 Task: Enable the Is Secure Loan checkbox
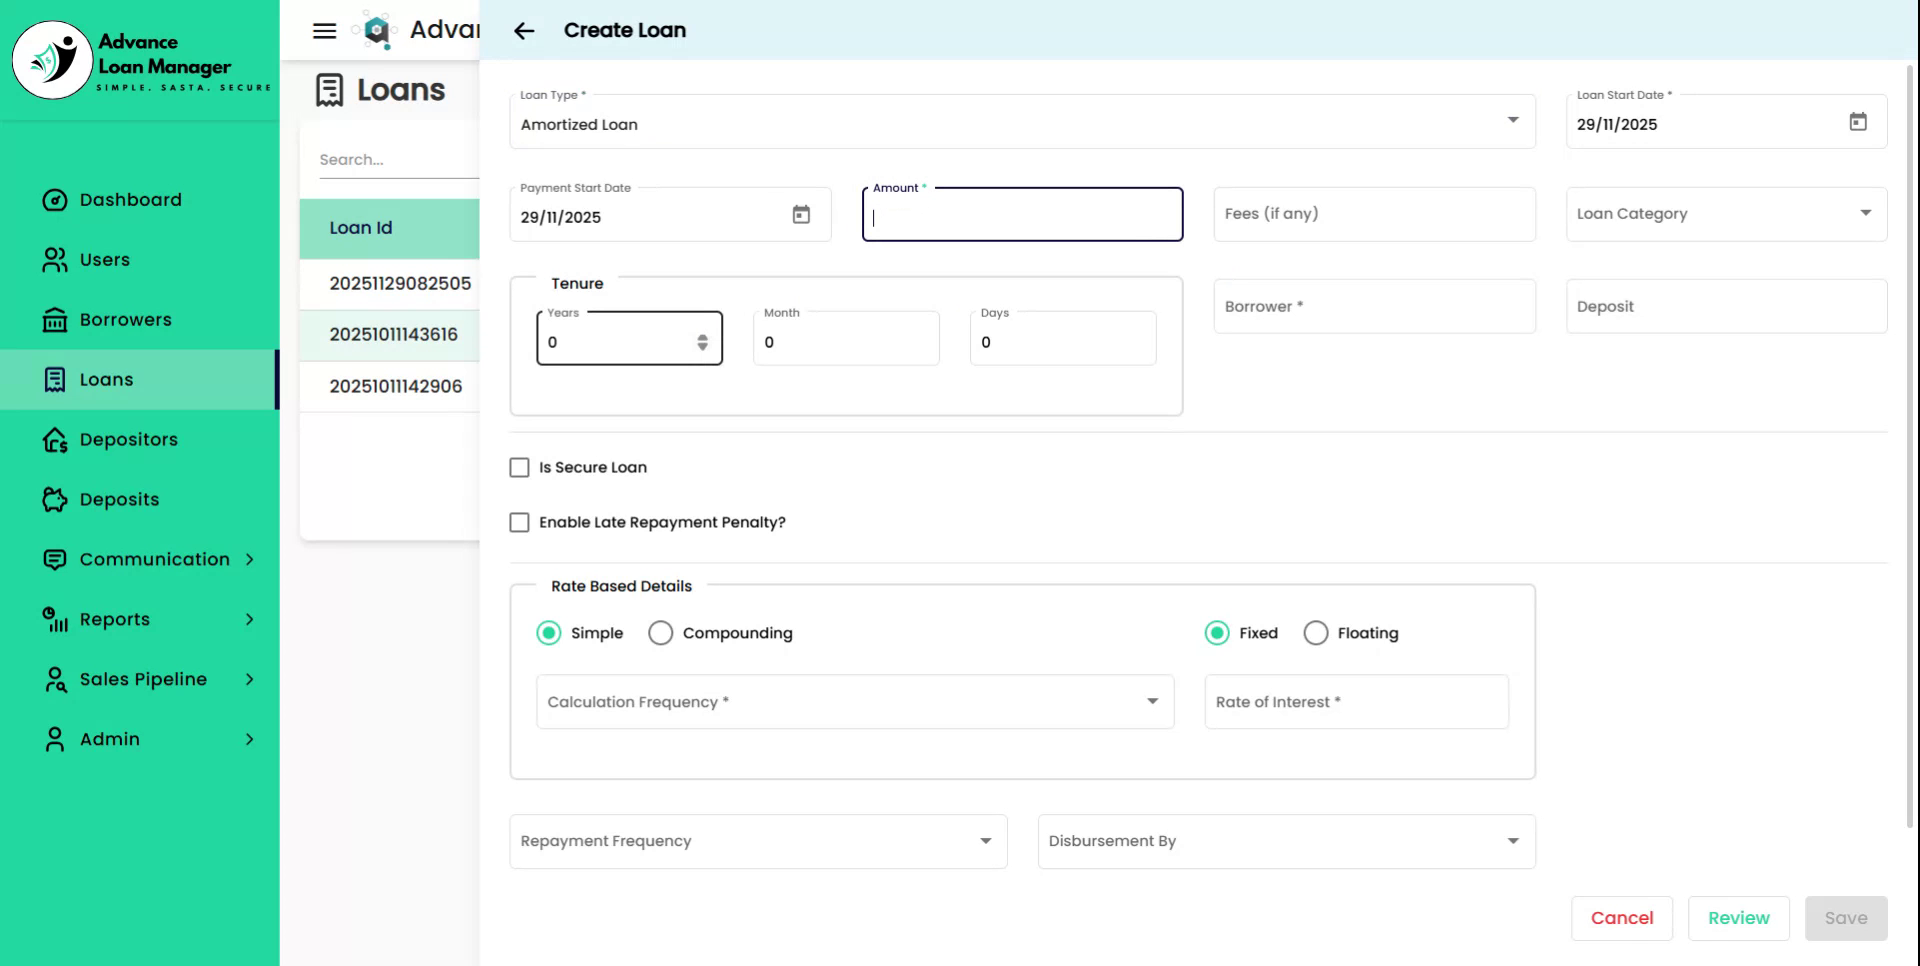pyautogui.click(x=519, y=468)
